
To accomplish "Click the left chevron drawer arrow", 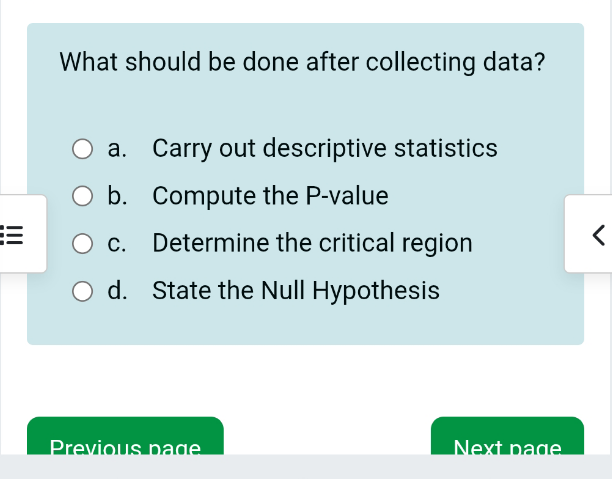I will pyautogui.click(x=597, y=235).
